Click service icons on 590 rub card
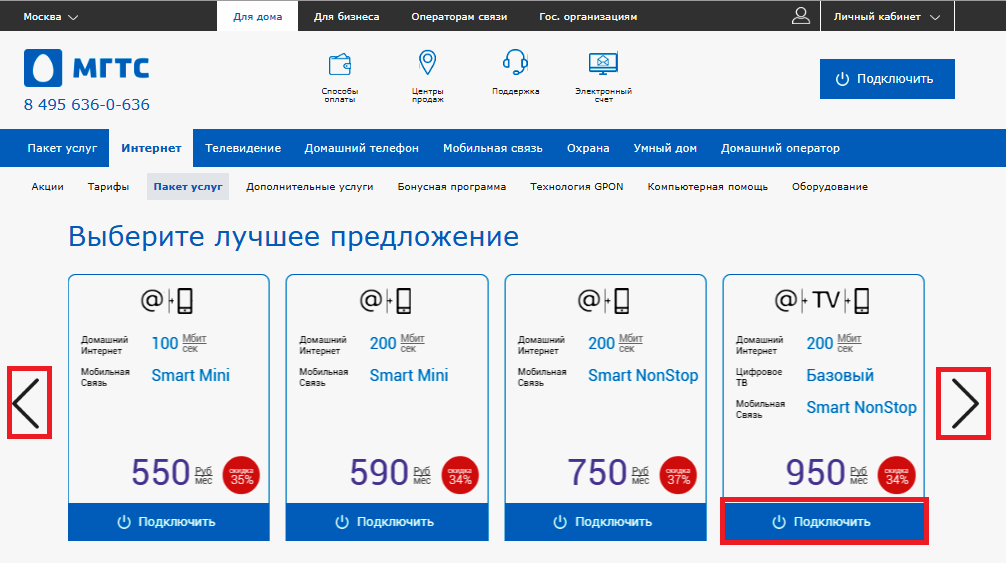Screen dimensions: 1006x563 pyautogui.click(x=386, y=300)
